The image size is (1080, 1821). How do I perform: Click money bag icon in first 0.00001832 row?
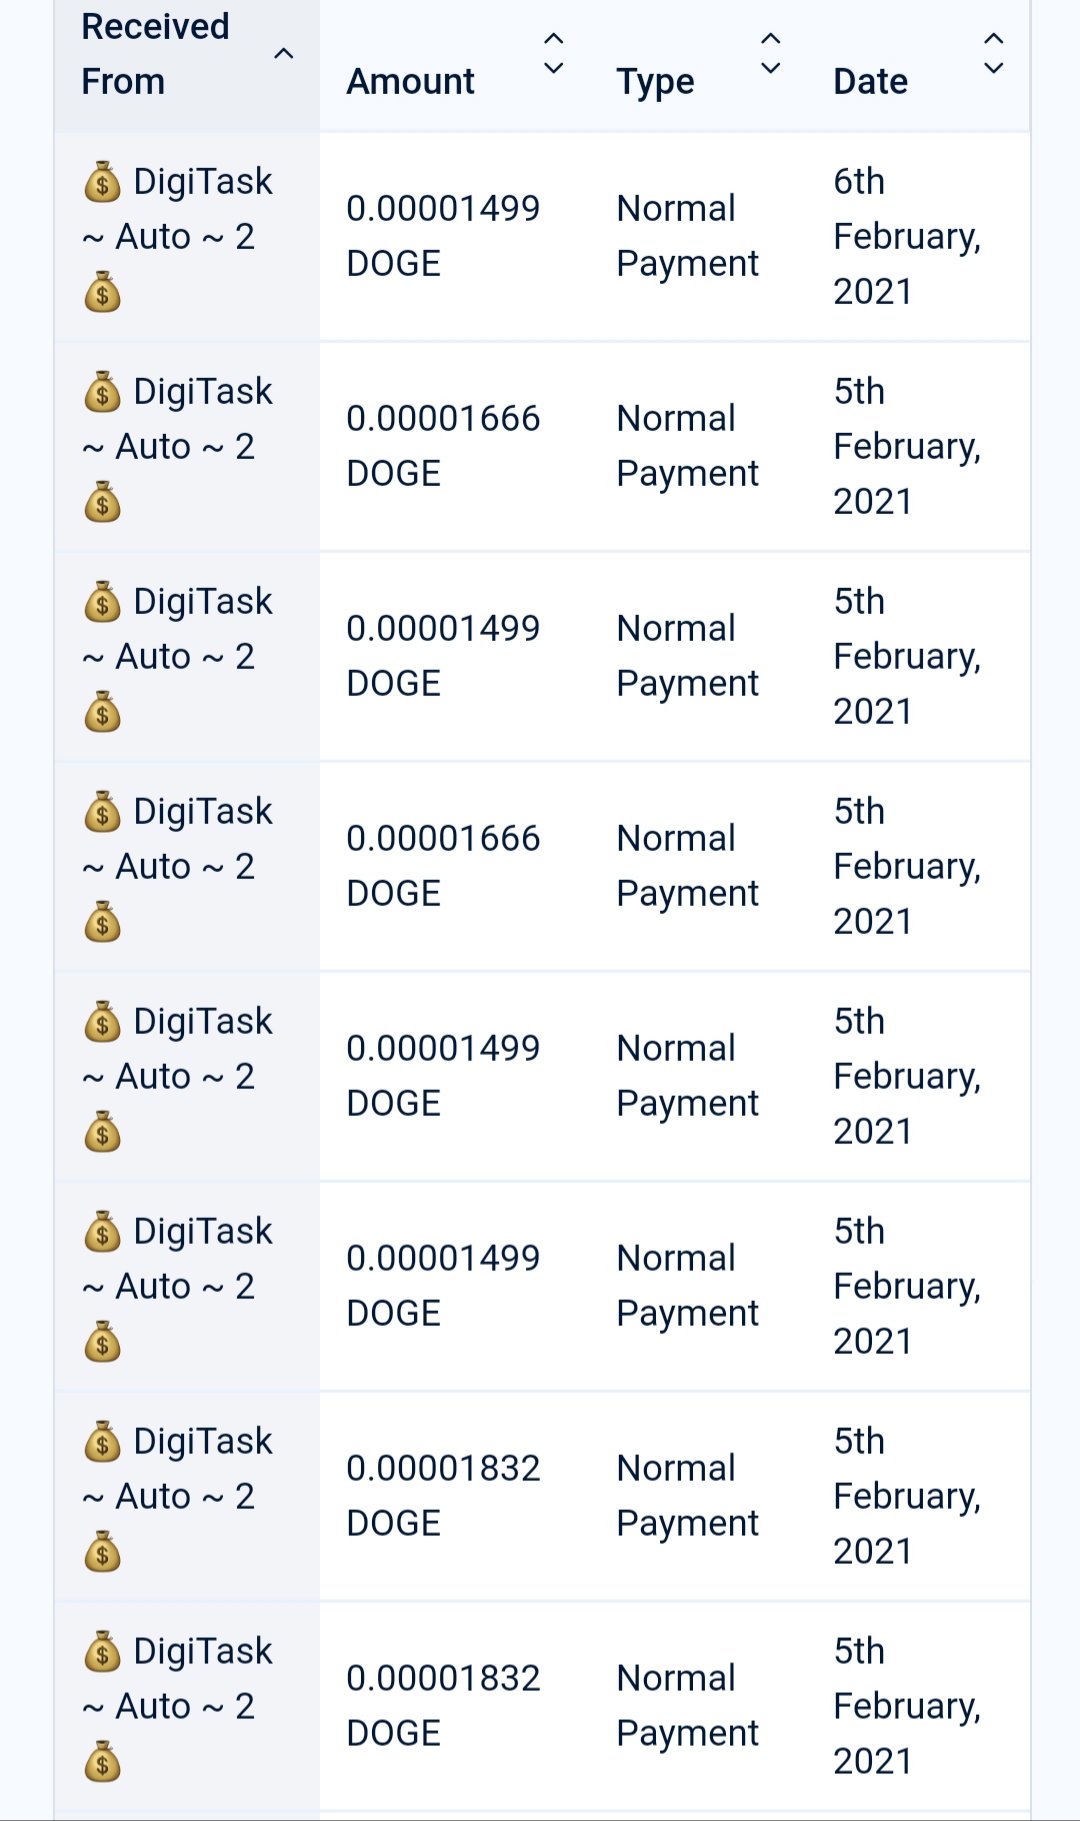point(102,1442)
